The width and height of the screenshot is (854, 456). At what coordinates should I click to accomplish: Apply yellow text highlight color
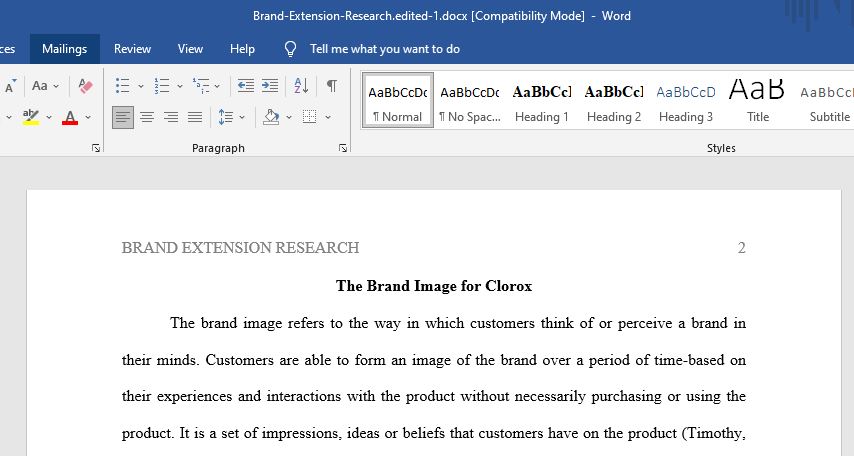point(31,117)
